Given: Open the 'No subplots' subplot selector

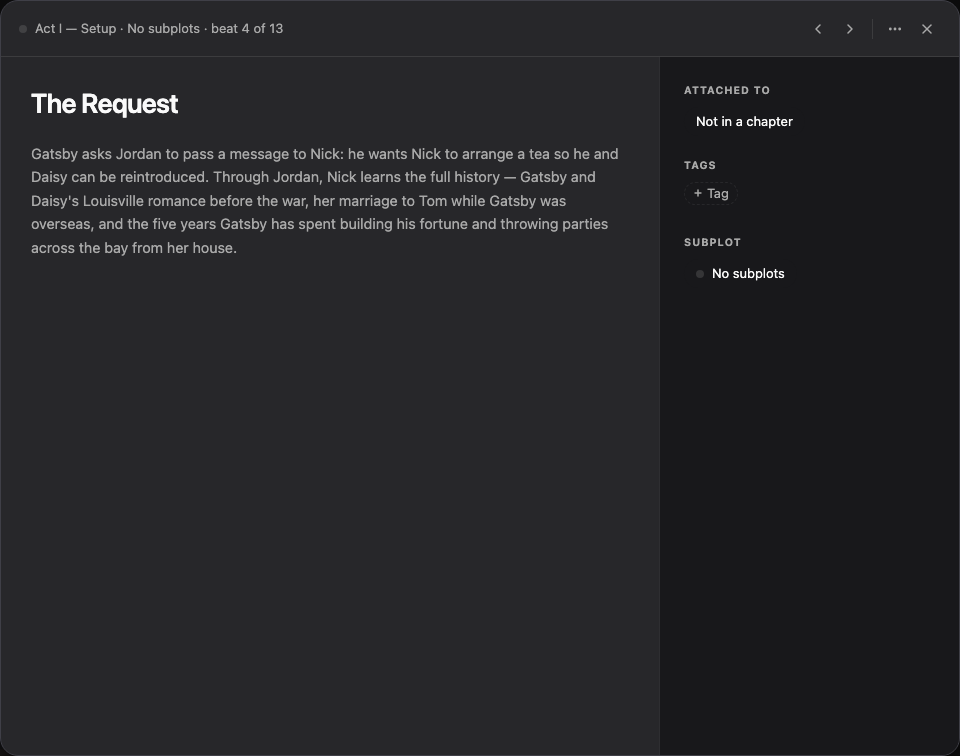Looking at the screenshot, I should coord(740,274).
